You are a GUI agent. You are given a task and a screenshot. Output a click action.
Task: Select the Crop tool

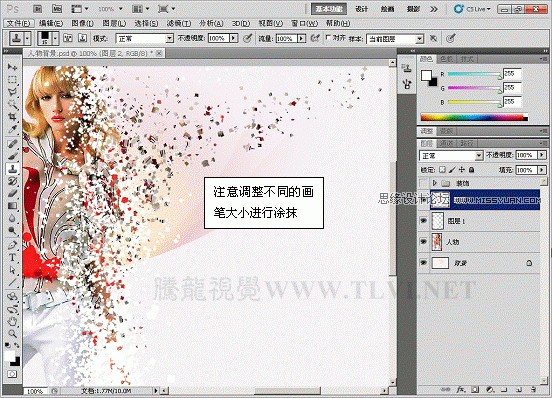pos(12,117)
